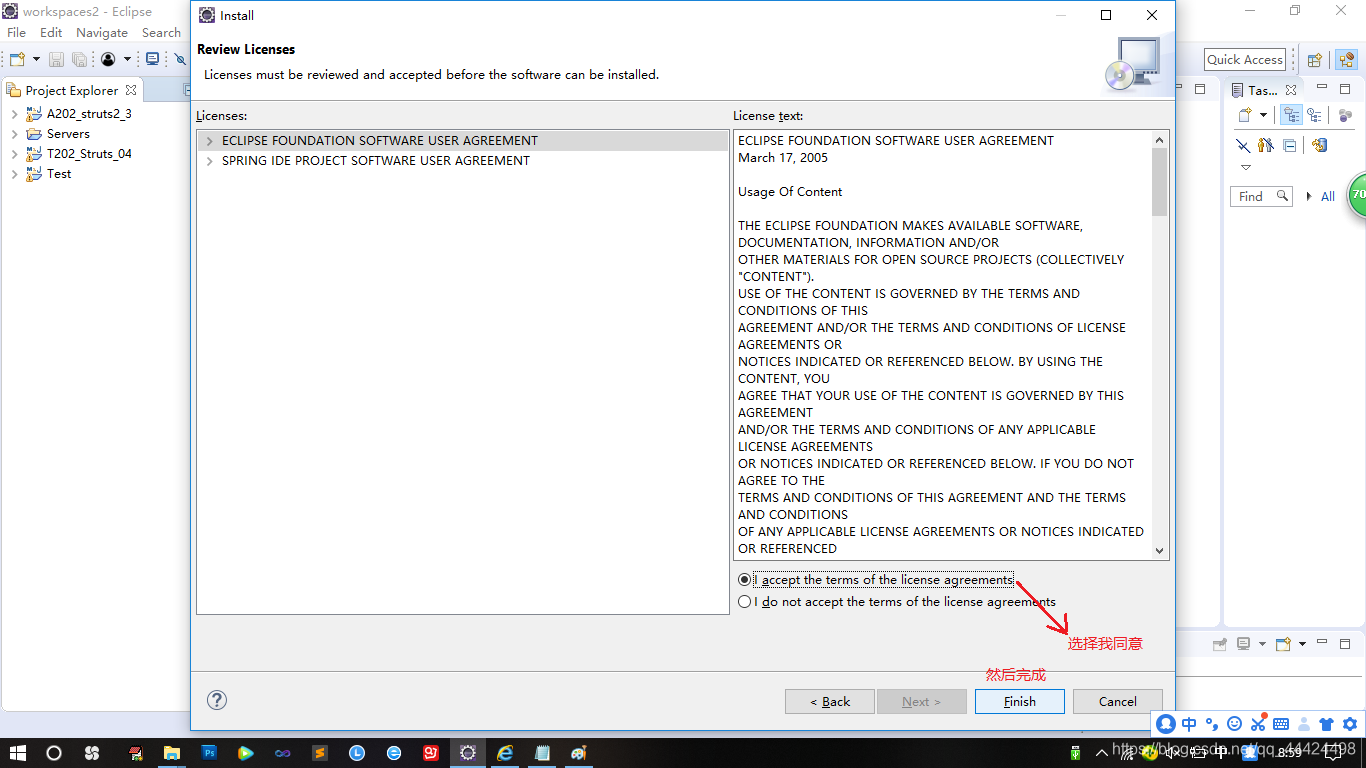Expand the Servers folder node
This screenshot has width=1366, height=768.
14,134
